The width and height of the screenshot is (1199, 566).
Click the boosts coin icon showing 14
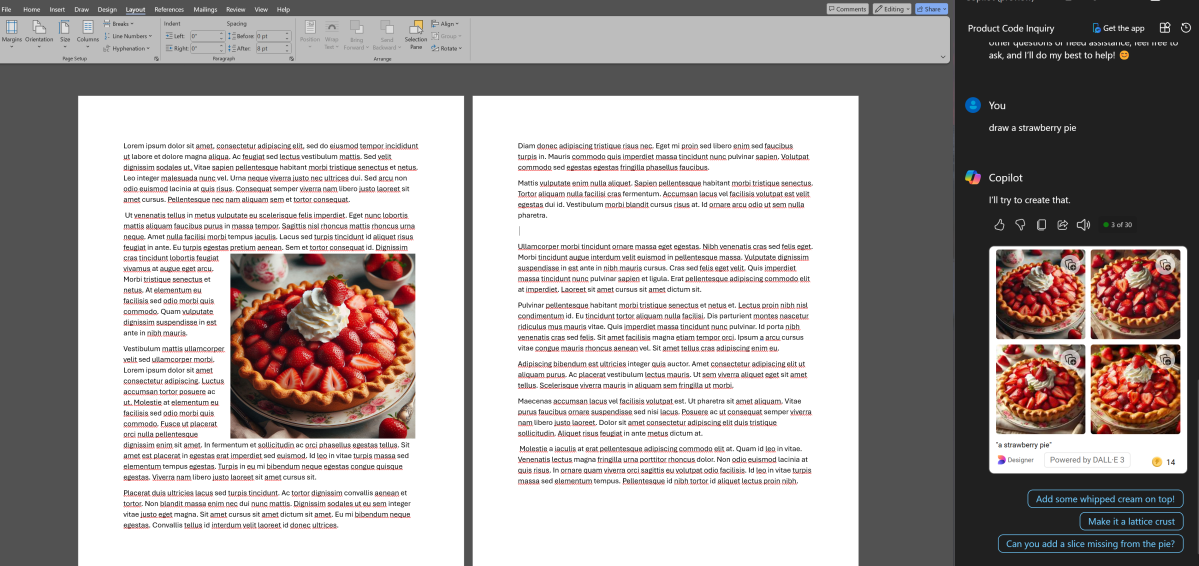point(1156,461)
